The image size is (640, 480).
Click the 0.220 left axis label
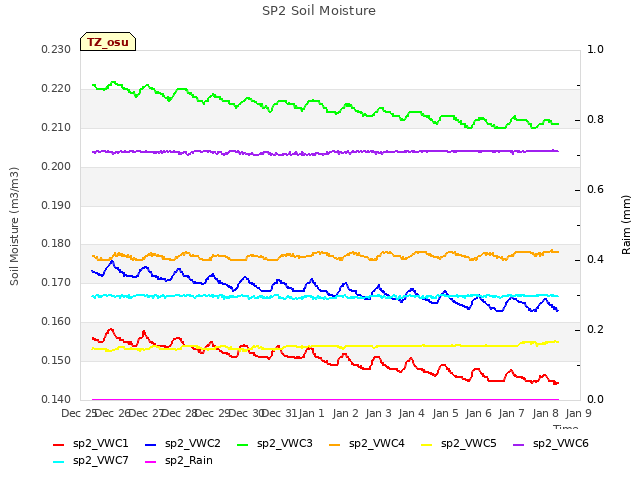click(56, 89)
